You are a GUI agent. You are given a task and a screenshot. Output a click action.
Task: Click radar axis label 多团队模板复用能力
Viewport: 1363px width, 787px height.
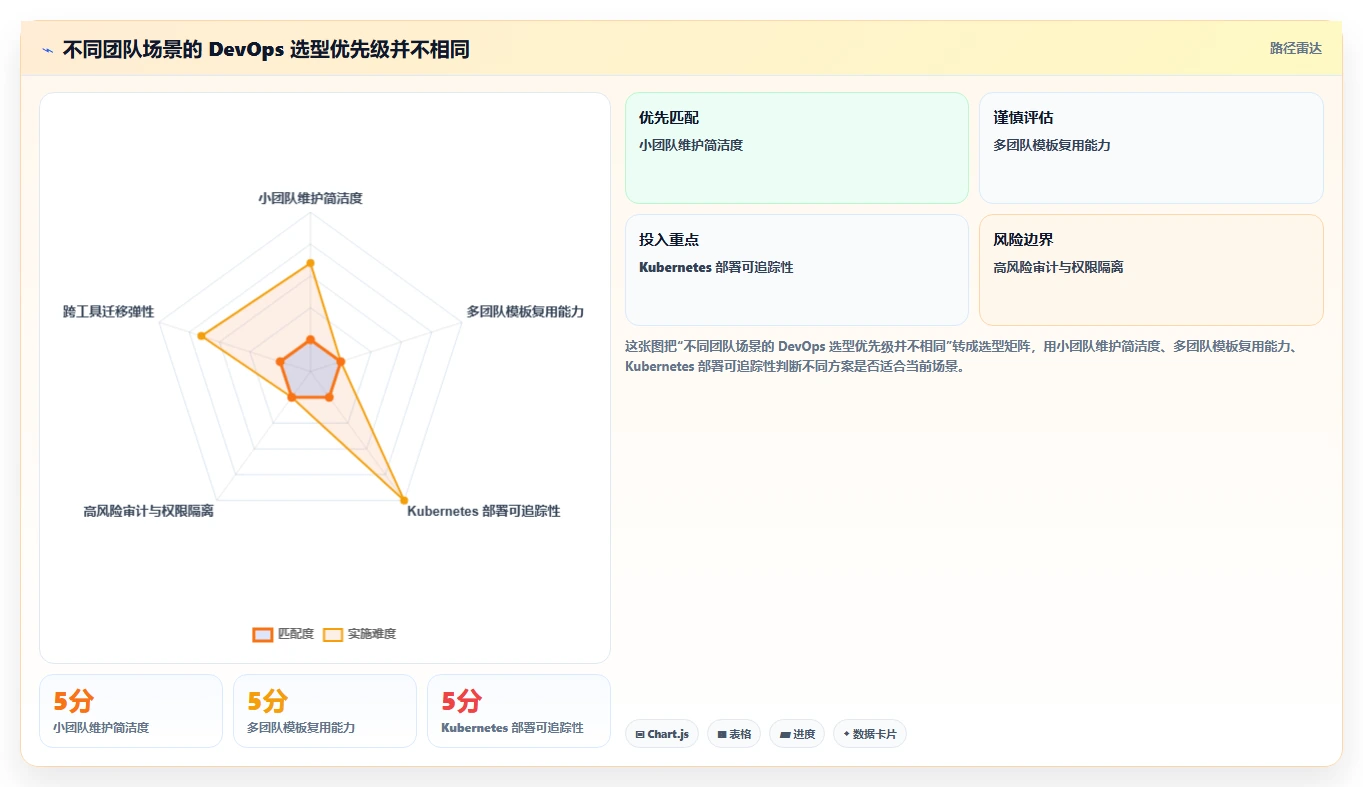(525, 311)
